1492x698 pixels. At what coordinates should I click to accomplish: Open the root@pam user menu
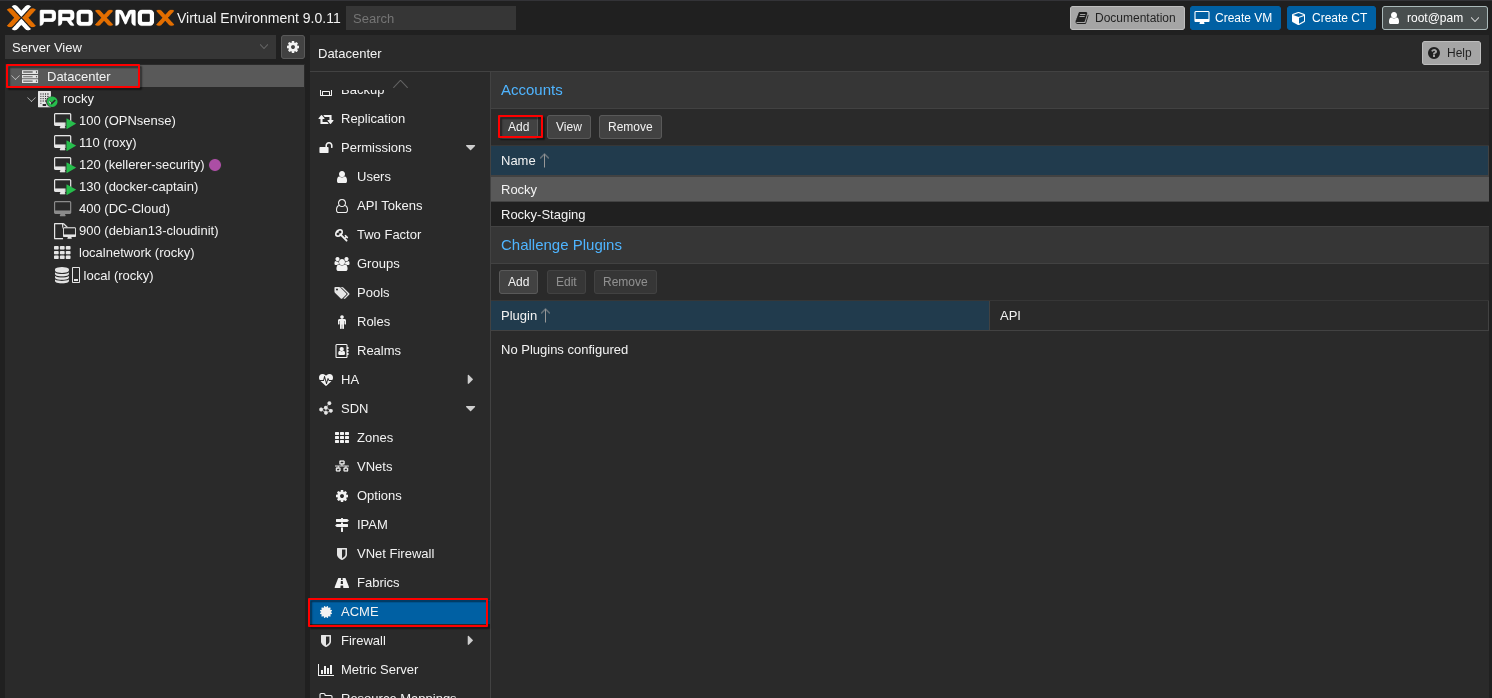pyautogui.click(x=1434, y=18)
